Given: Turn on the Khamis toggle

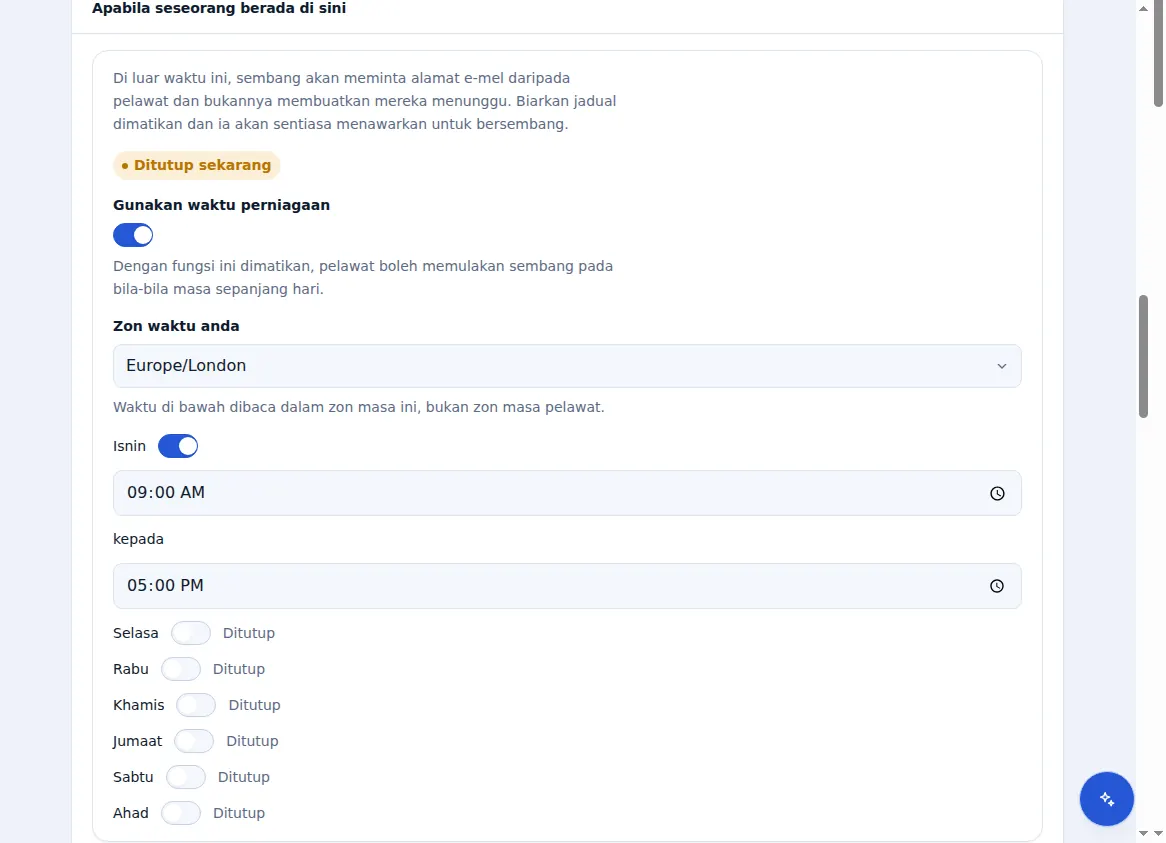Looking at the screenshot, I should 196,705.
